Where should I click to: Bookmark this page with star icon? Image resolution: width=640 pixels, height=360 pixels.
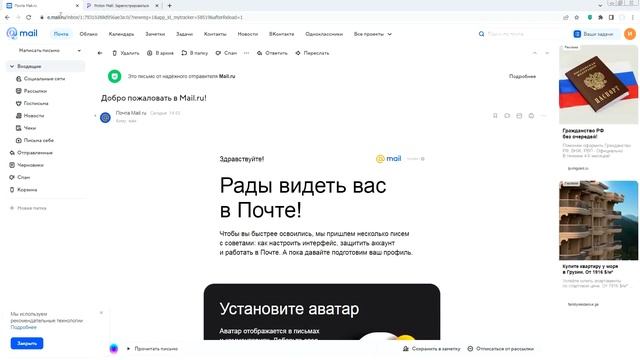click(x=577, y=17)
